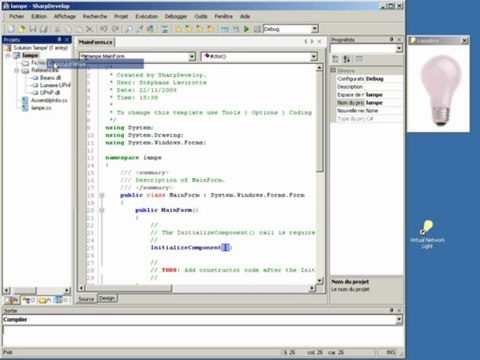
Task: Open Virtual Network Light desktop shortcut
Action: pyautogui.click(x=427, y=234)
